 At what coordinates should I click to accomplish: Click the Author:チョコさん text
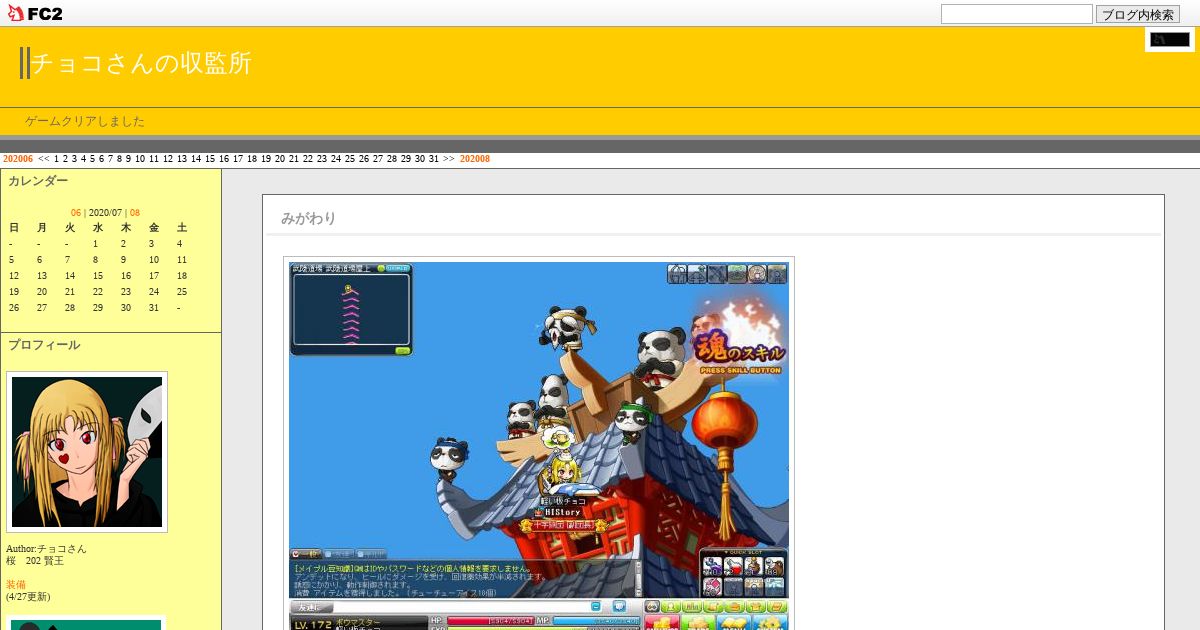[x=46, y=549]
